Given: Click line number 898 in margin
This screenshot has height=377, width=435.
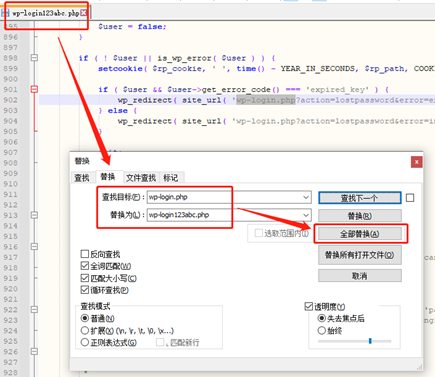Looking at the screenshot, I should 11,58.
